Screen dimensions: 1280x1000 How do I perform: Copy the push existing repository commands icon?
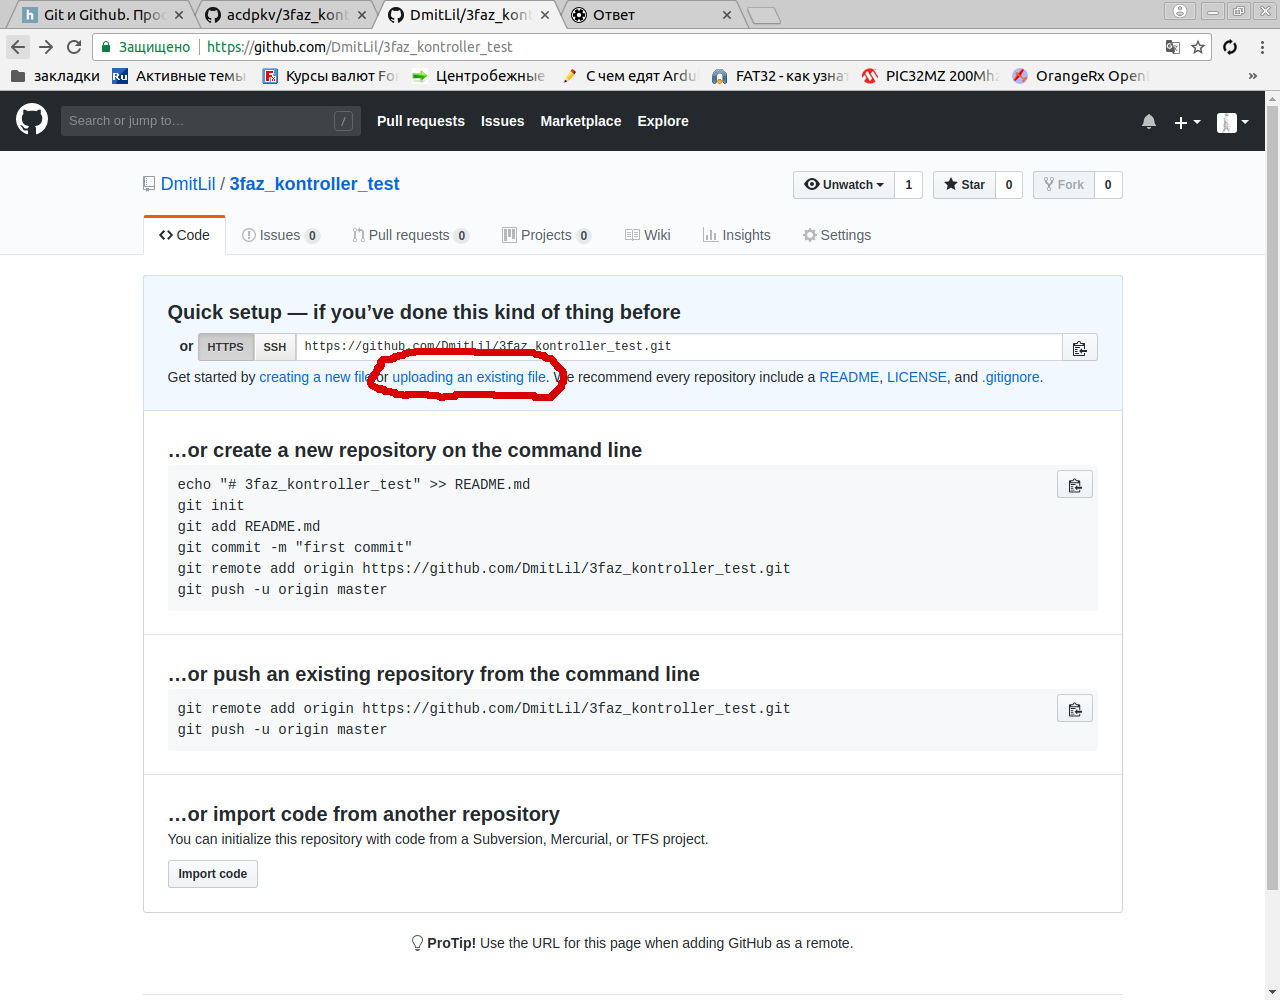tap(1075, 709)
